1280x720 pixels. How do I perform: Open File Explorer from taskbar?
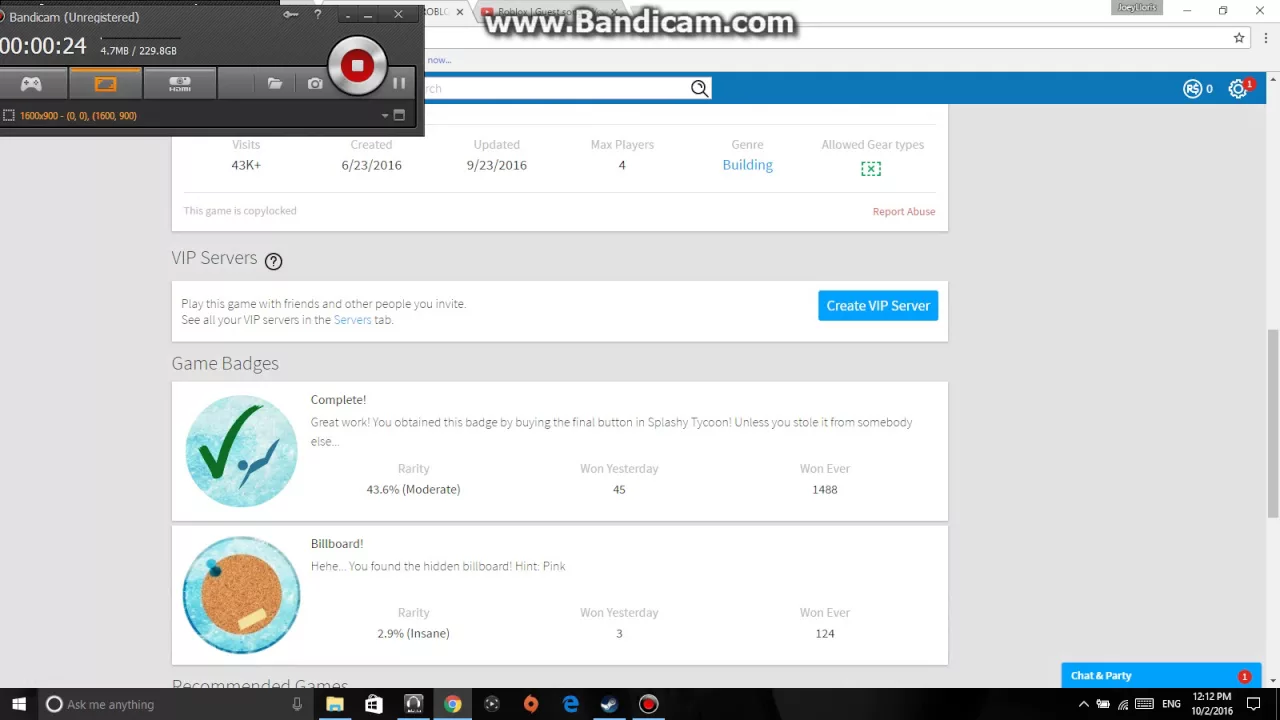click(x=335, y=704)
